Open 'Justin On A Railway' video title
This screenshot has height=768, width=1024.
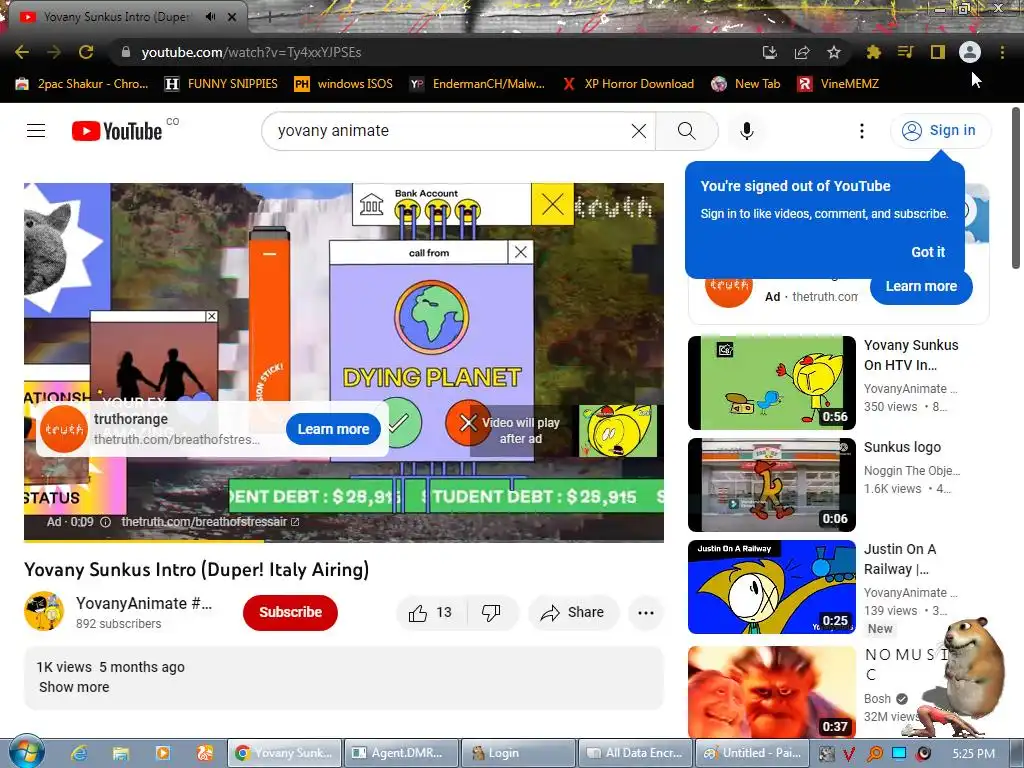[x=900, y=559]
